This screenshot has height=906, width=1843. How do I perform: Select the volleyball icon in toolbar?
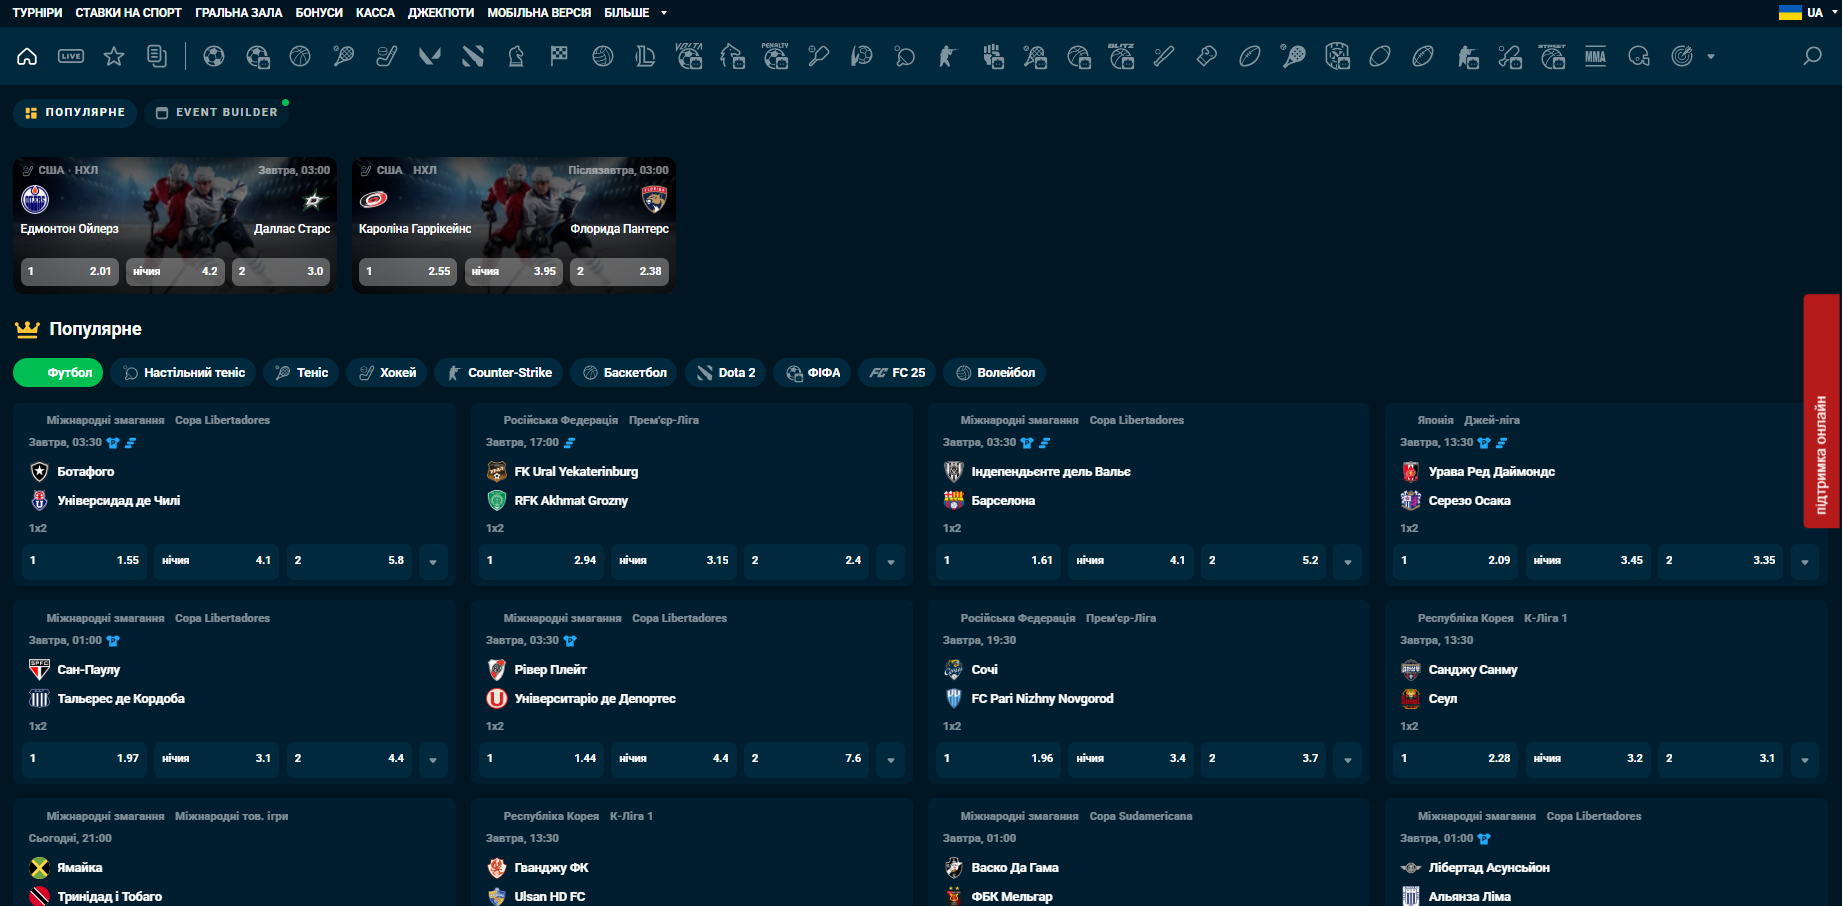click(x=602, y=56)
